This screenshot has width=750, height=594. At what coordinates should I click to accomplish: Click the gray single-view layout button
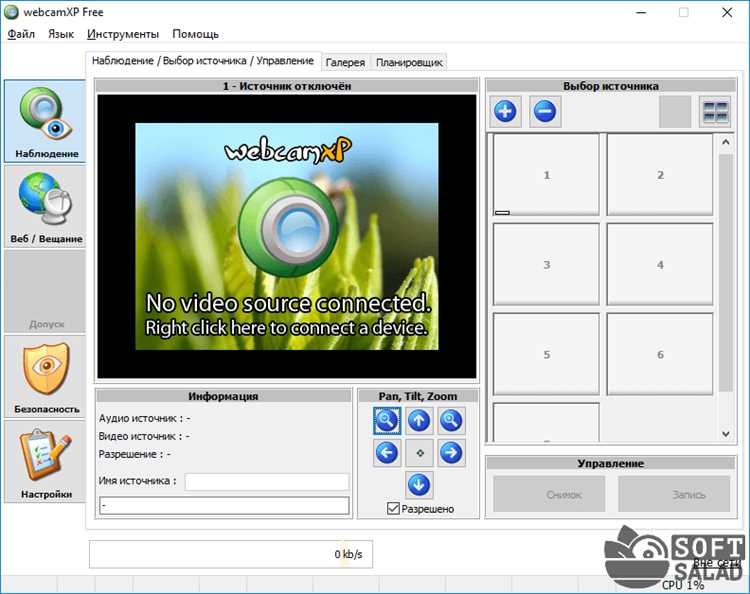(x=675, y=111)
